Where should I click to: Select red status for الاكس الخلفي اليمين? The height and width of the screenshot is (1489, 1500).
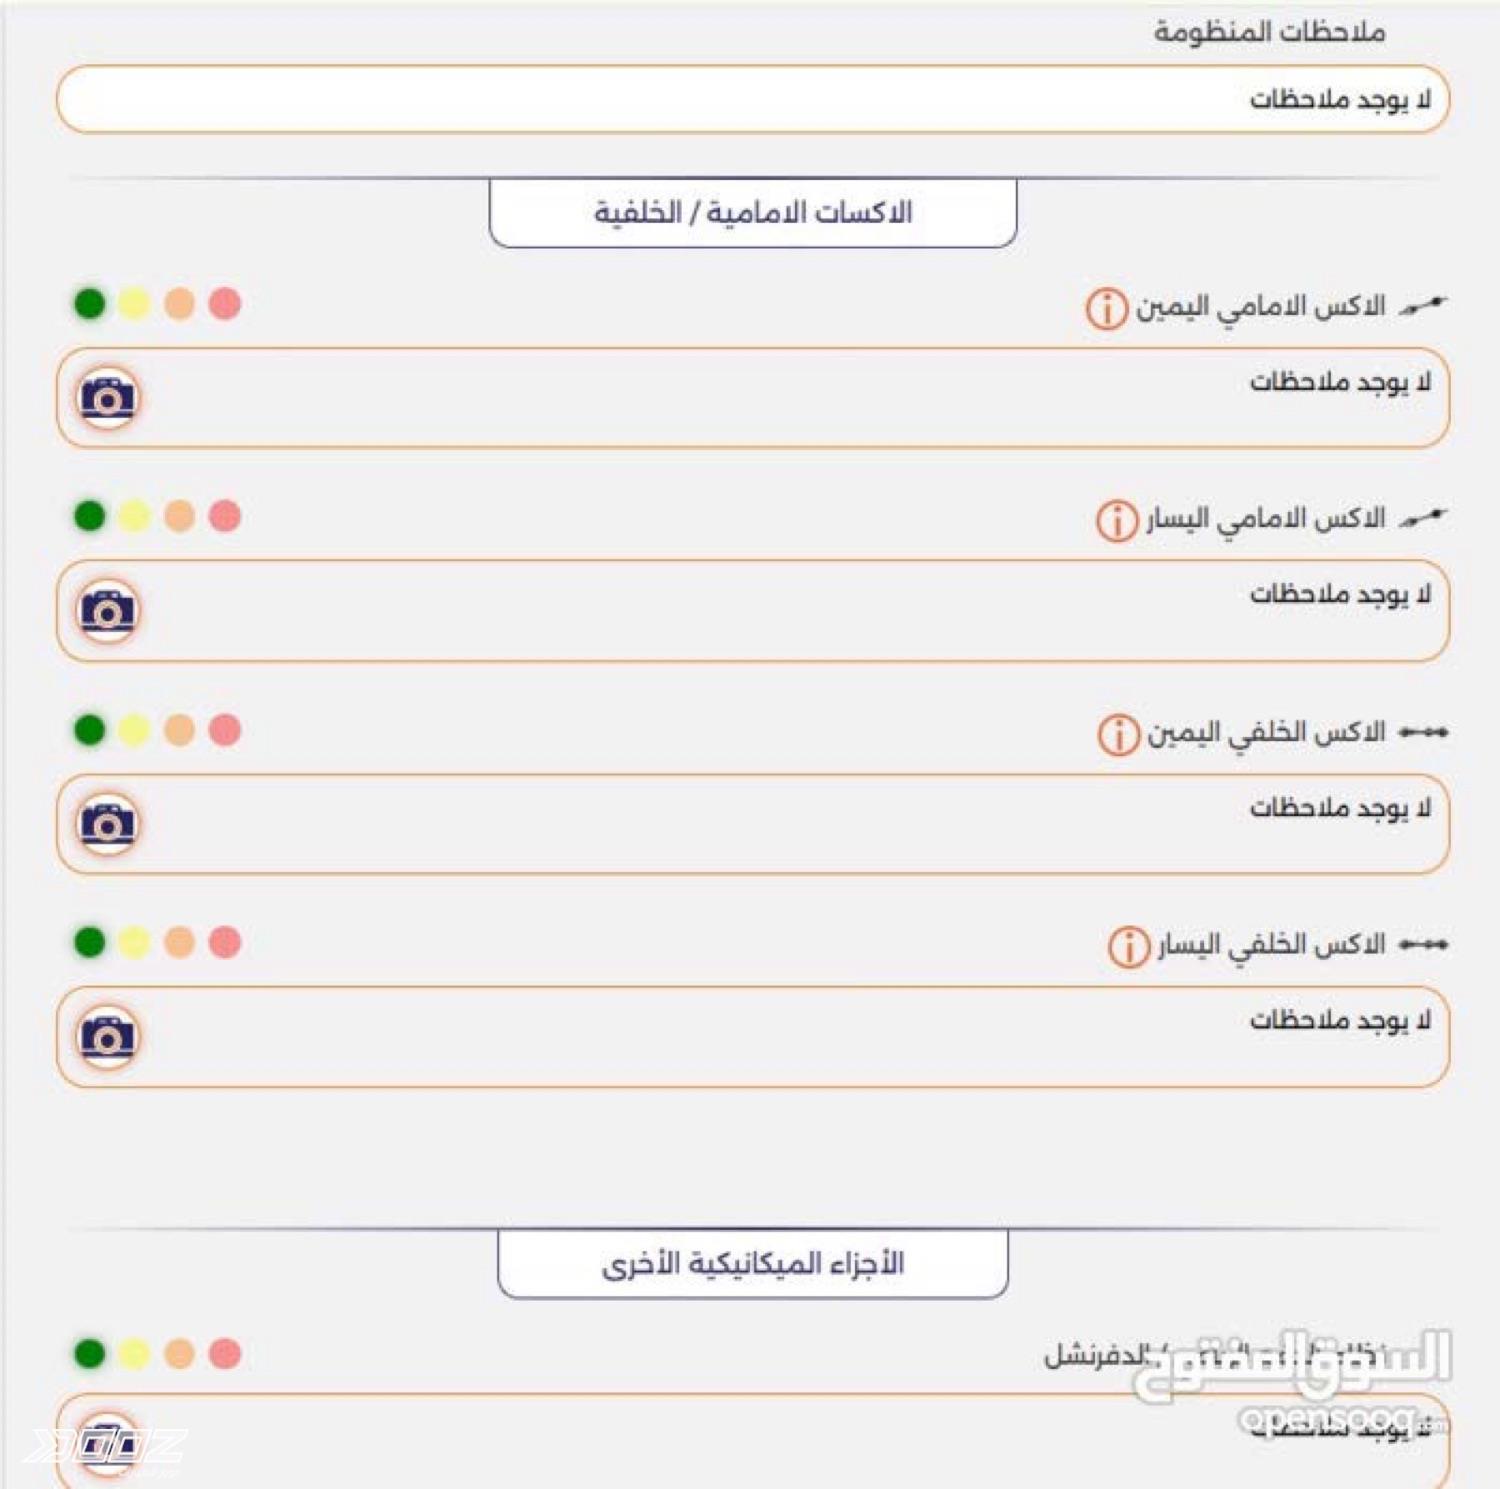pos(225,730)
